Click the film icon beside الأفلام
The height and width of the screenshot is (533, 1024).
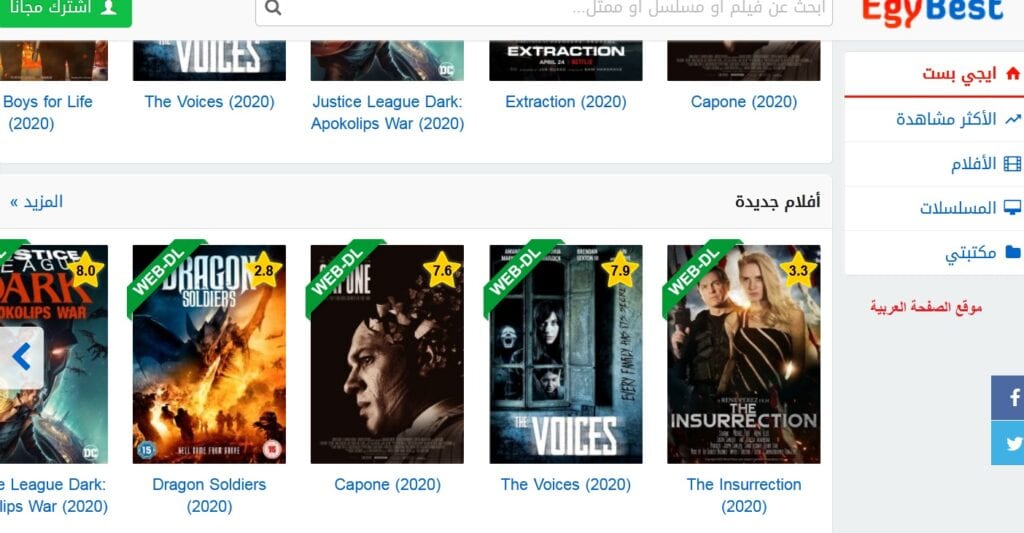[1012, 163]
